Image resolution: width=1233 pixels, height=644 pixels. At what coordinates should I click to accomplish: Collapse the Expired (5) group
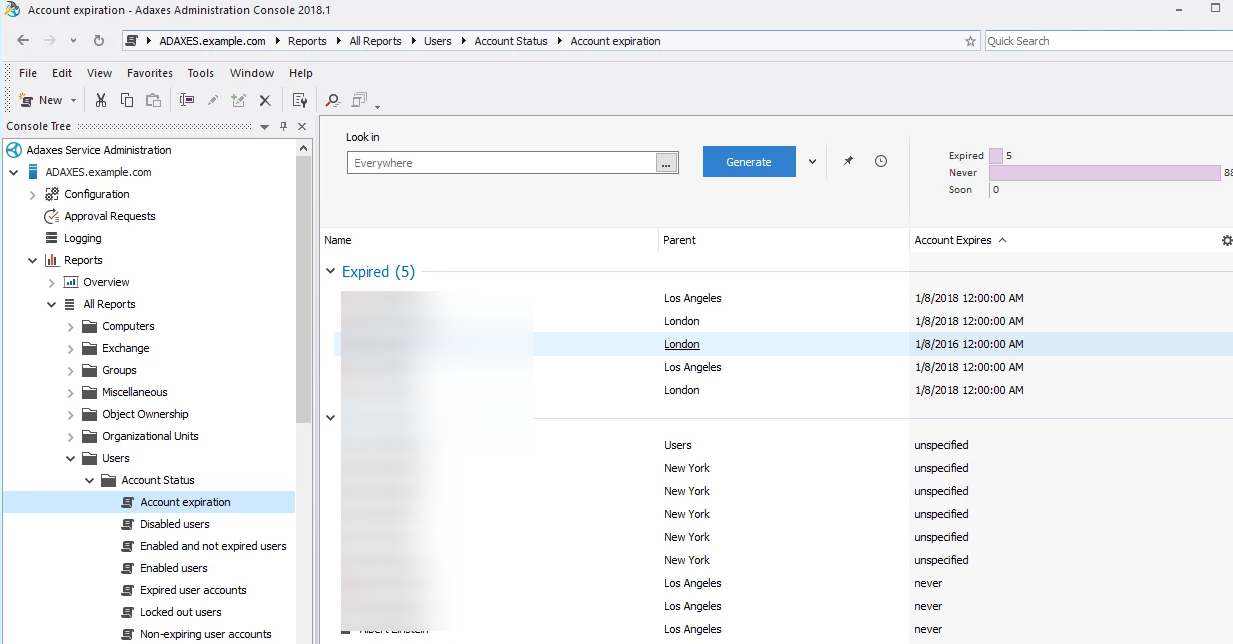tap(331, 272)
